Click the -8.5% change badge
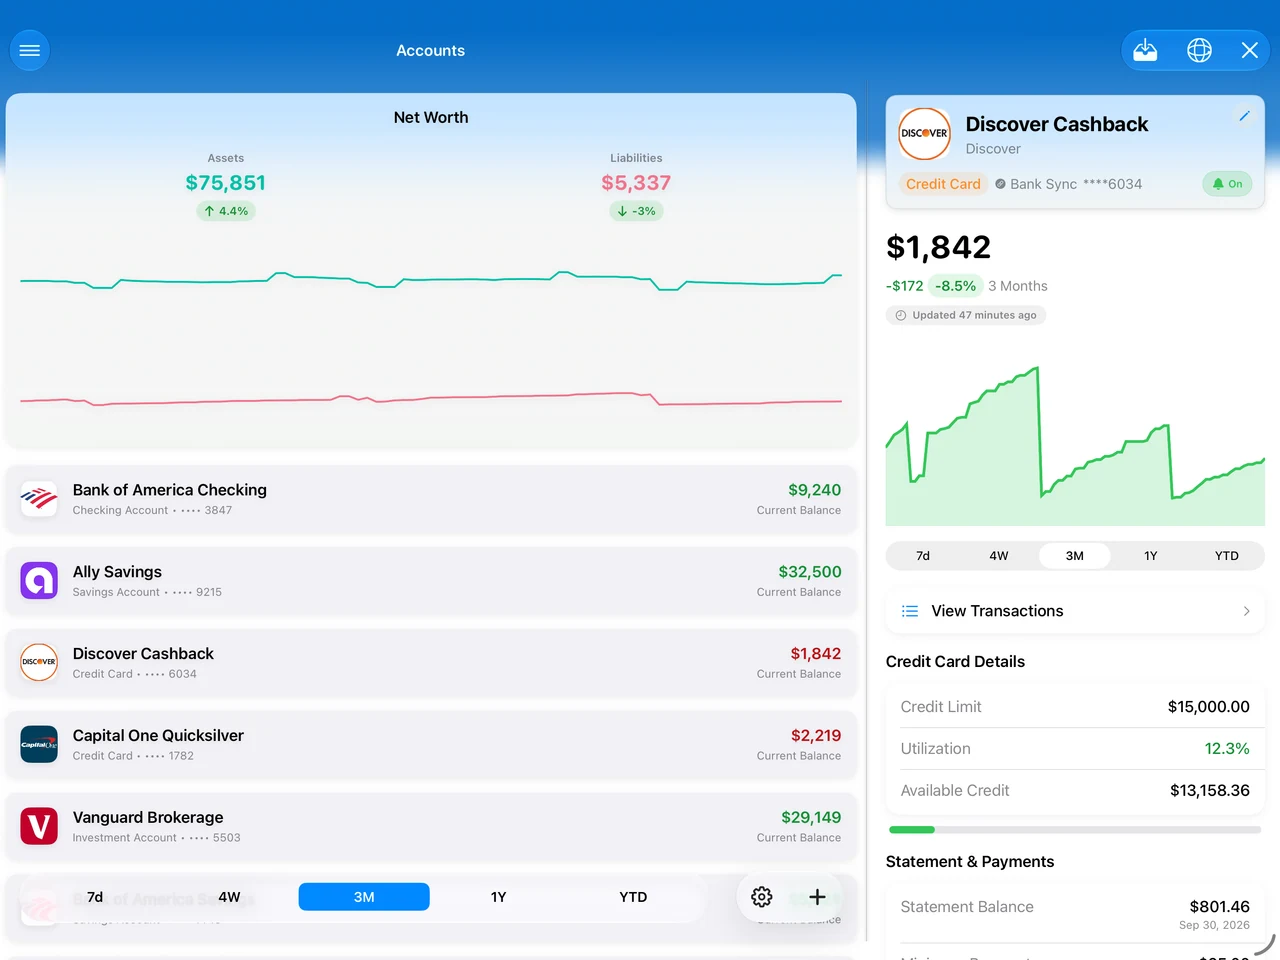This screenshot has height=960, width=1280. pos(955,286)
